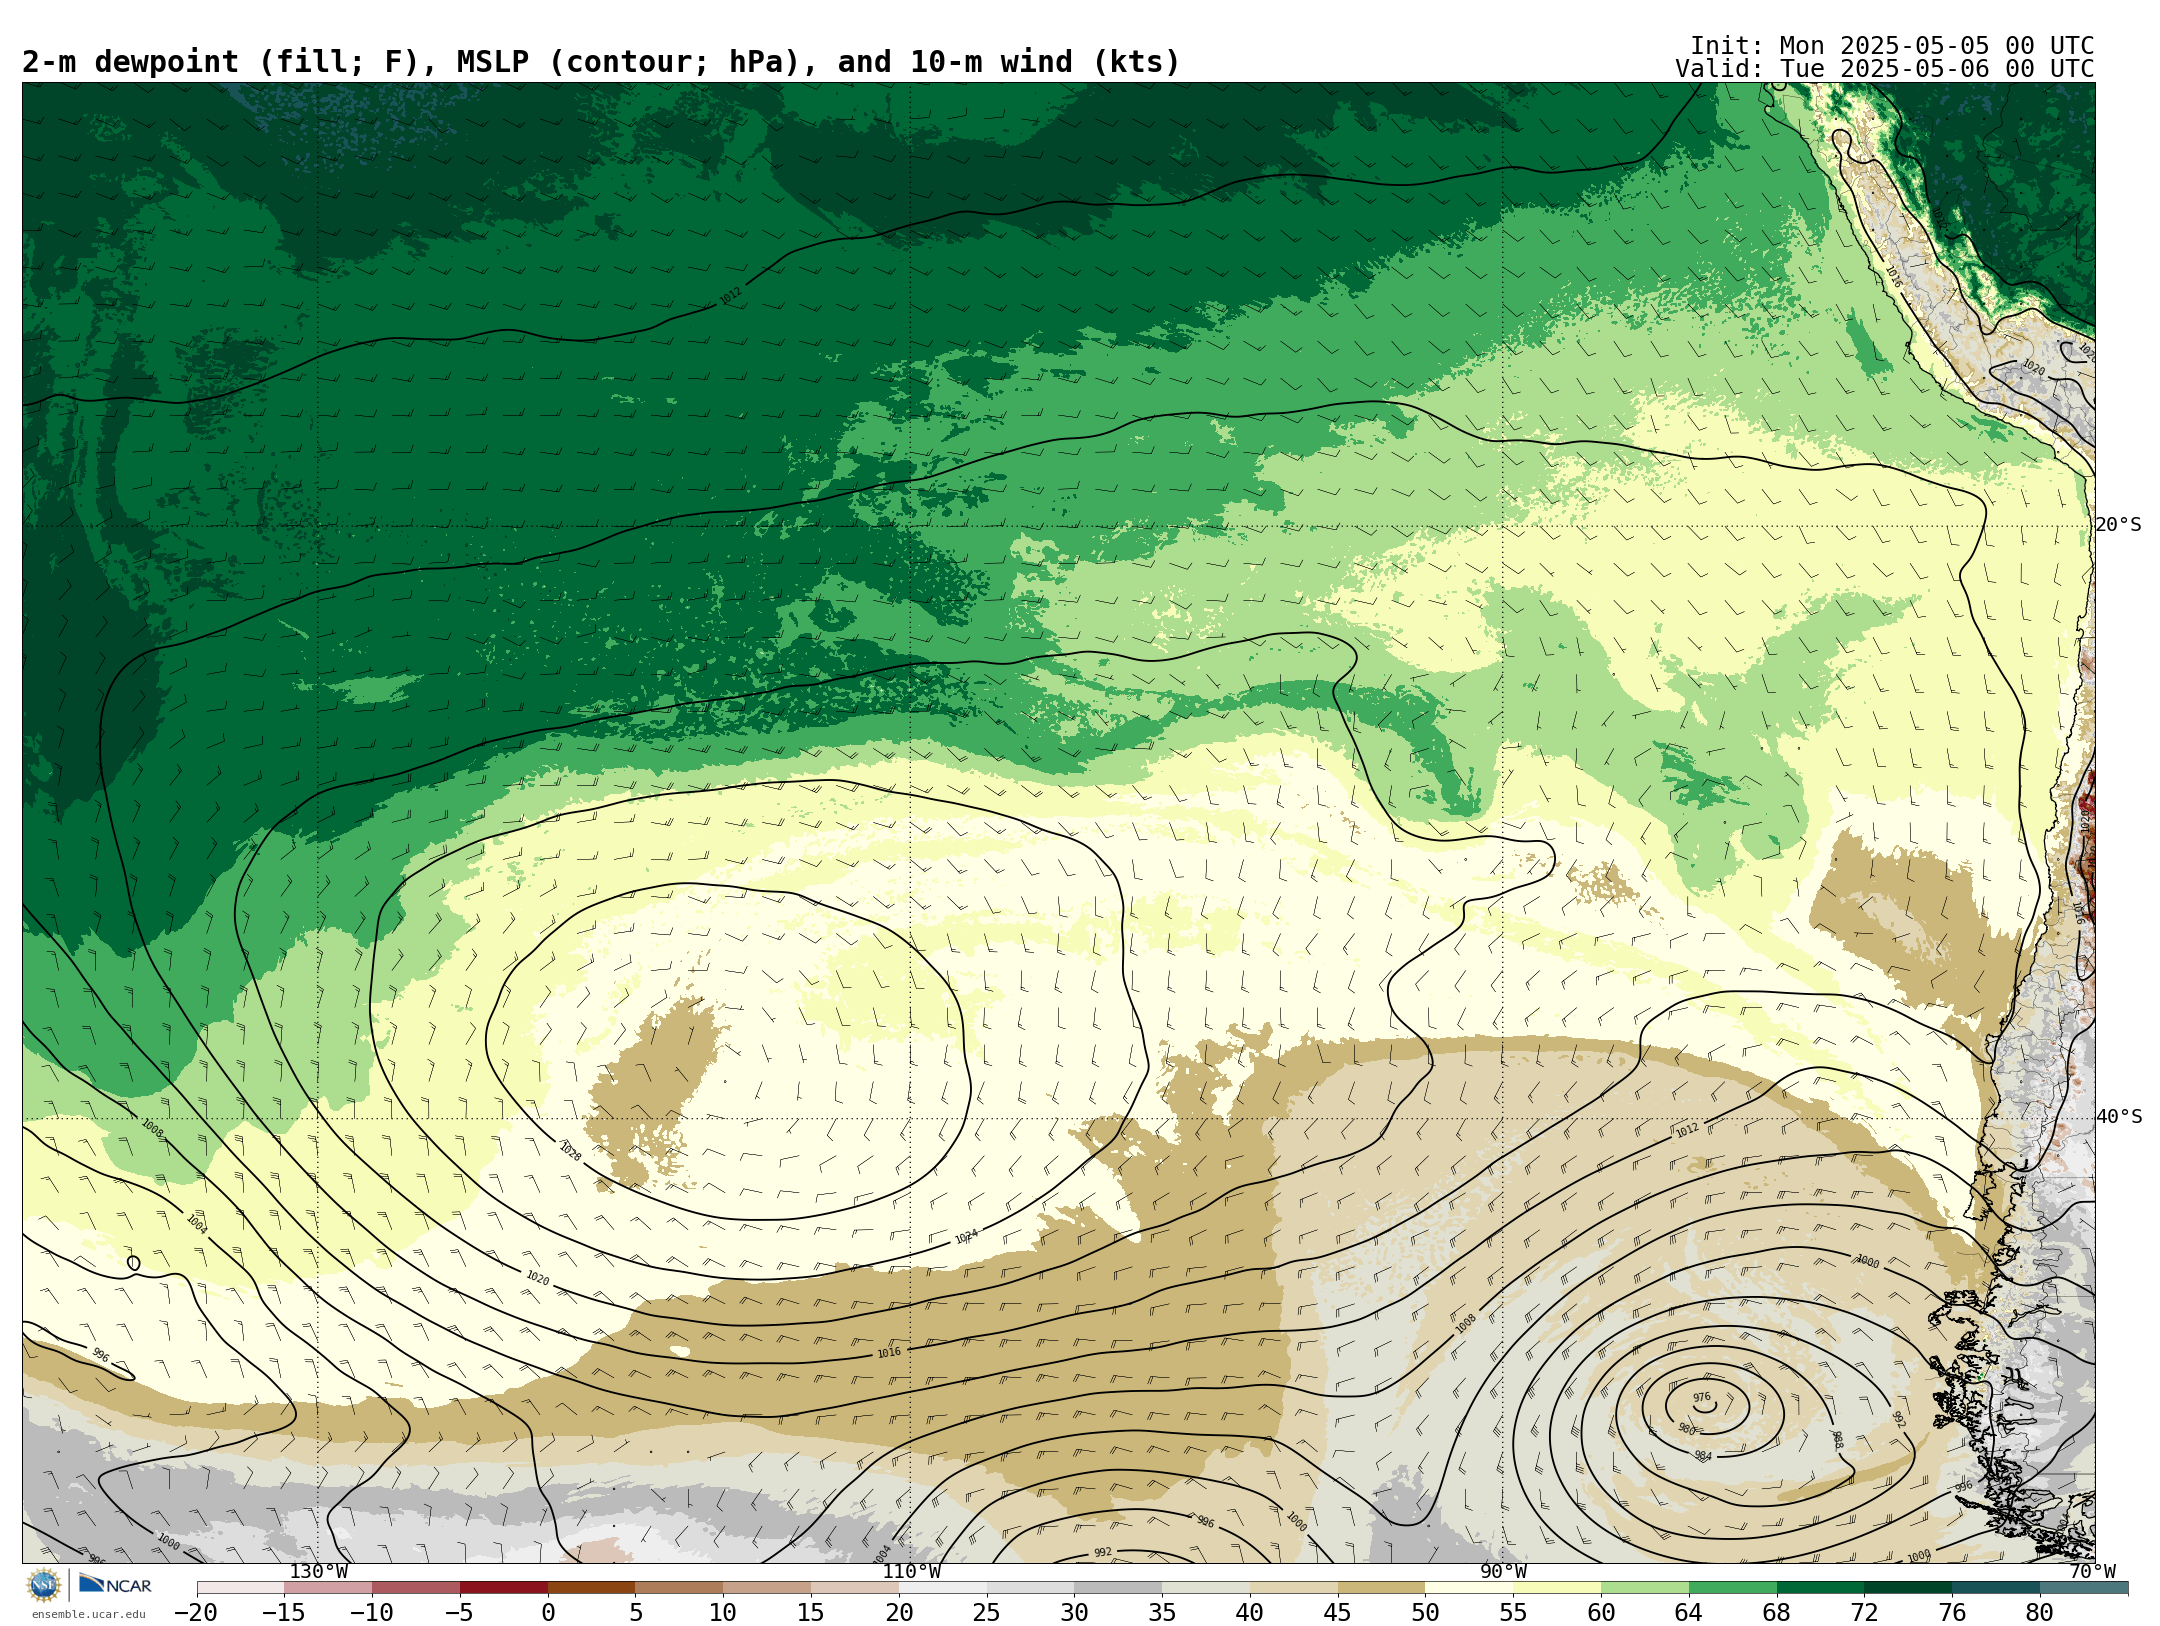Pick the 10 to 15 colorbar swatch

point(767,1588)
